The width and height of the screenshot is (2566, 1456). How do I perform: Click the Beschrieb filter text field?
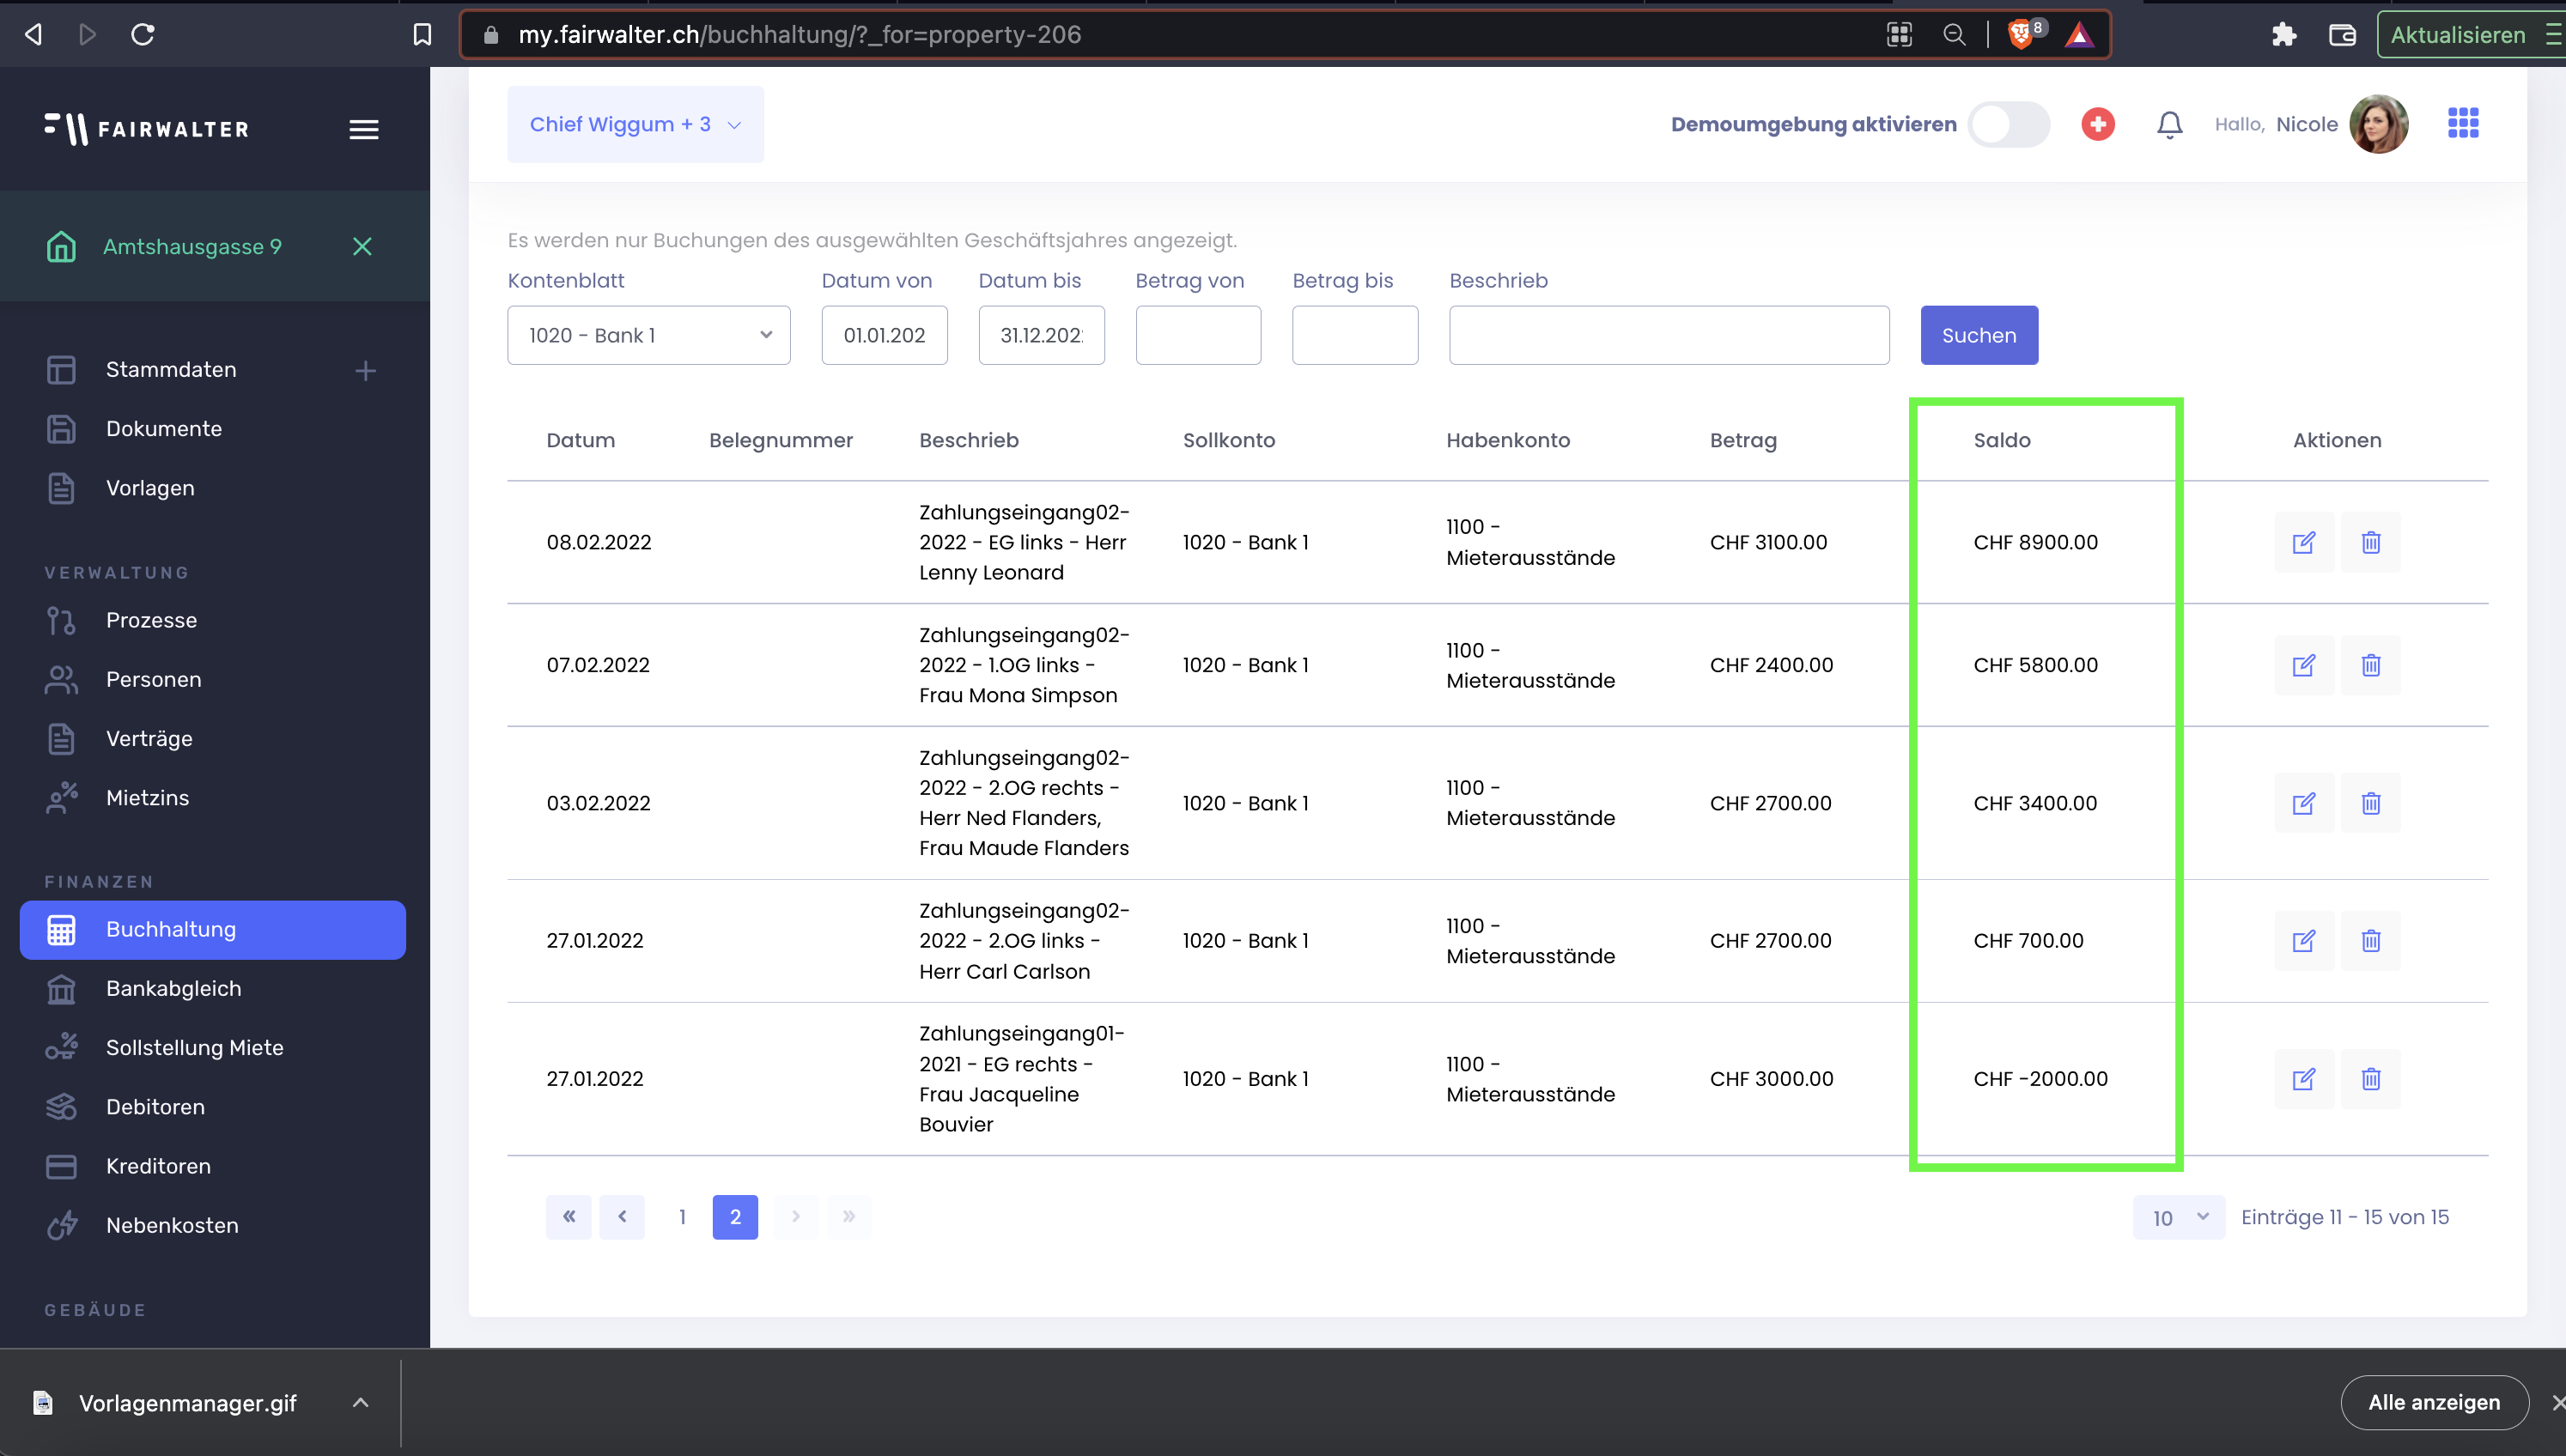1668,335
